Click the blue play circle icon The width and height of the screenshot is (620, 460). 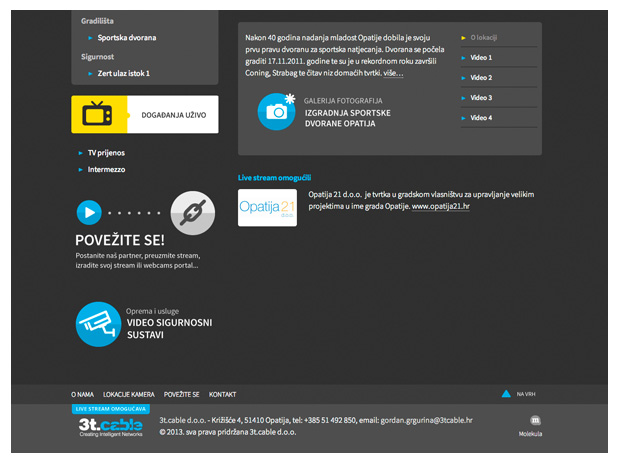90,212
